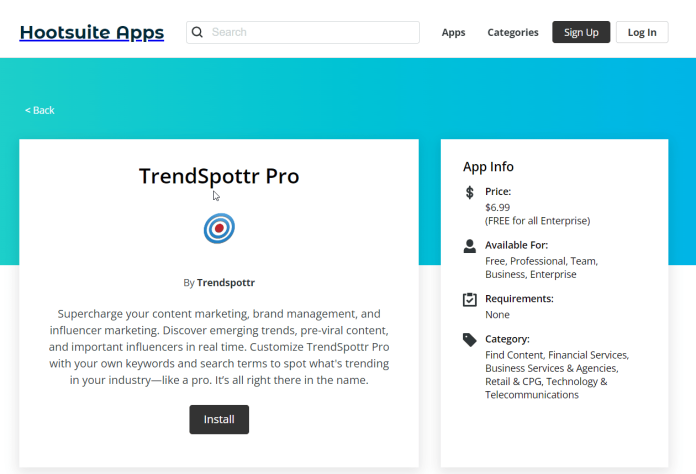Image resolution: width=696 pixels, height=474 pixels.
Task: Click the (FREE for all Enterprise) note
Action: pos(538,221)
